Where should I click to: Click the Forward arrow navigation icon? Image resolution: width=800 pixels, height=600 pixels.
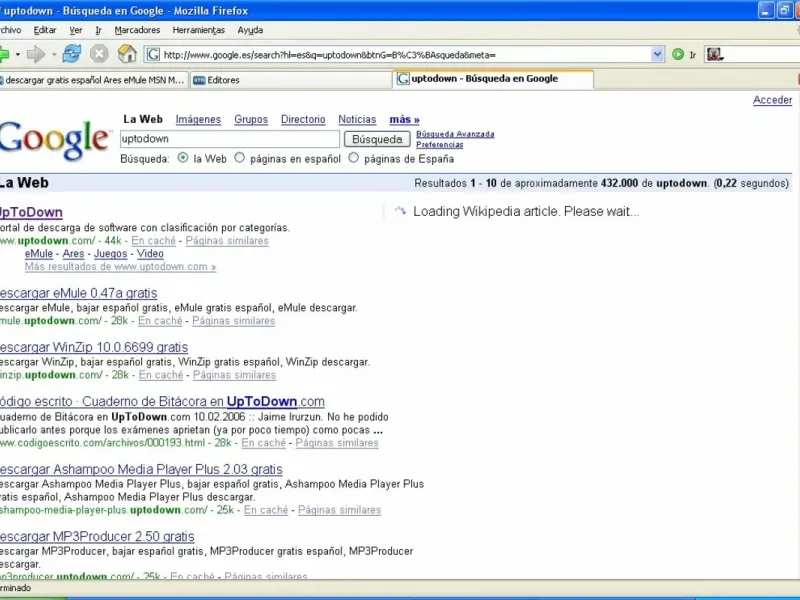[x=36, y=54]
